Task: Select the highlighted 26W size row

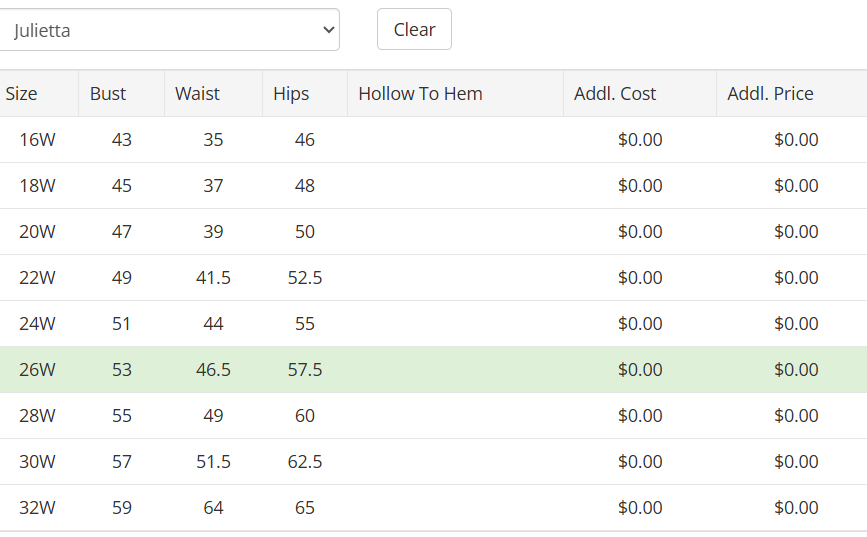Action: click(434, 369)
